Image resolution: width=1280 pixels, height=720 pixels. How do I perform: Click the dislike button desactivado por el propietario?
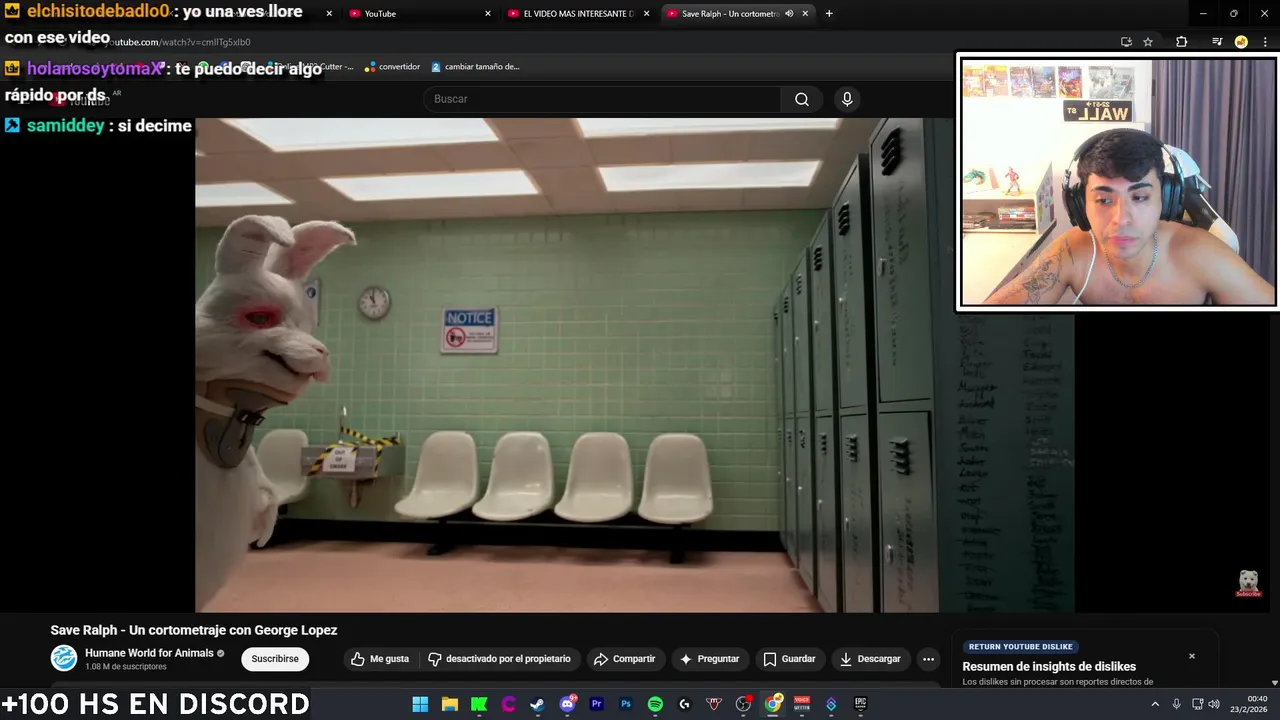pos(499,659)
